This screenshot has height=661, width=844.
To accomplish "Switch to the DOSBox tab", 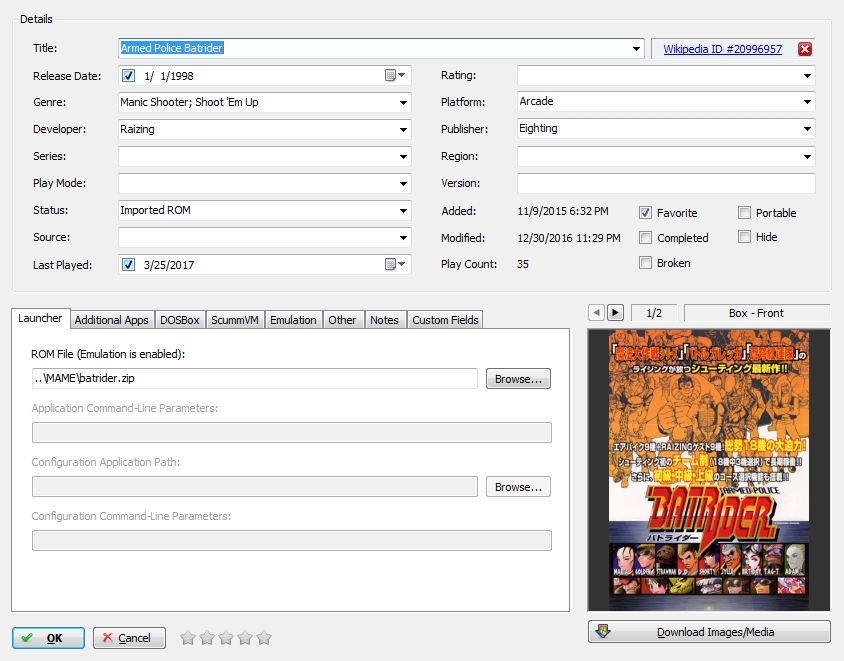I will (180, 320).
